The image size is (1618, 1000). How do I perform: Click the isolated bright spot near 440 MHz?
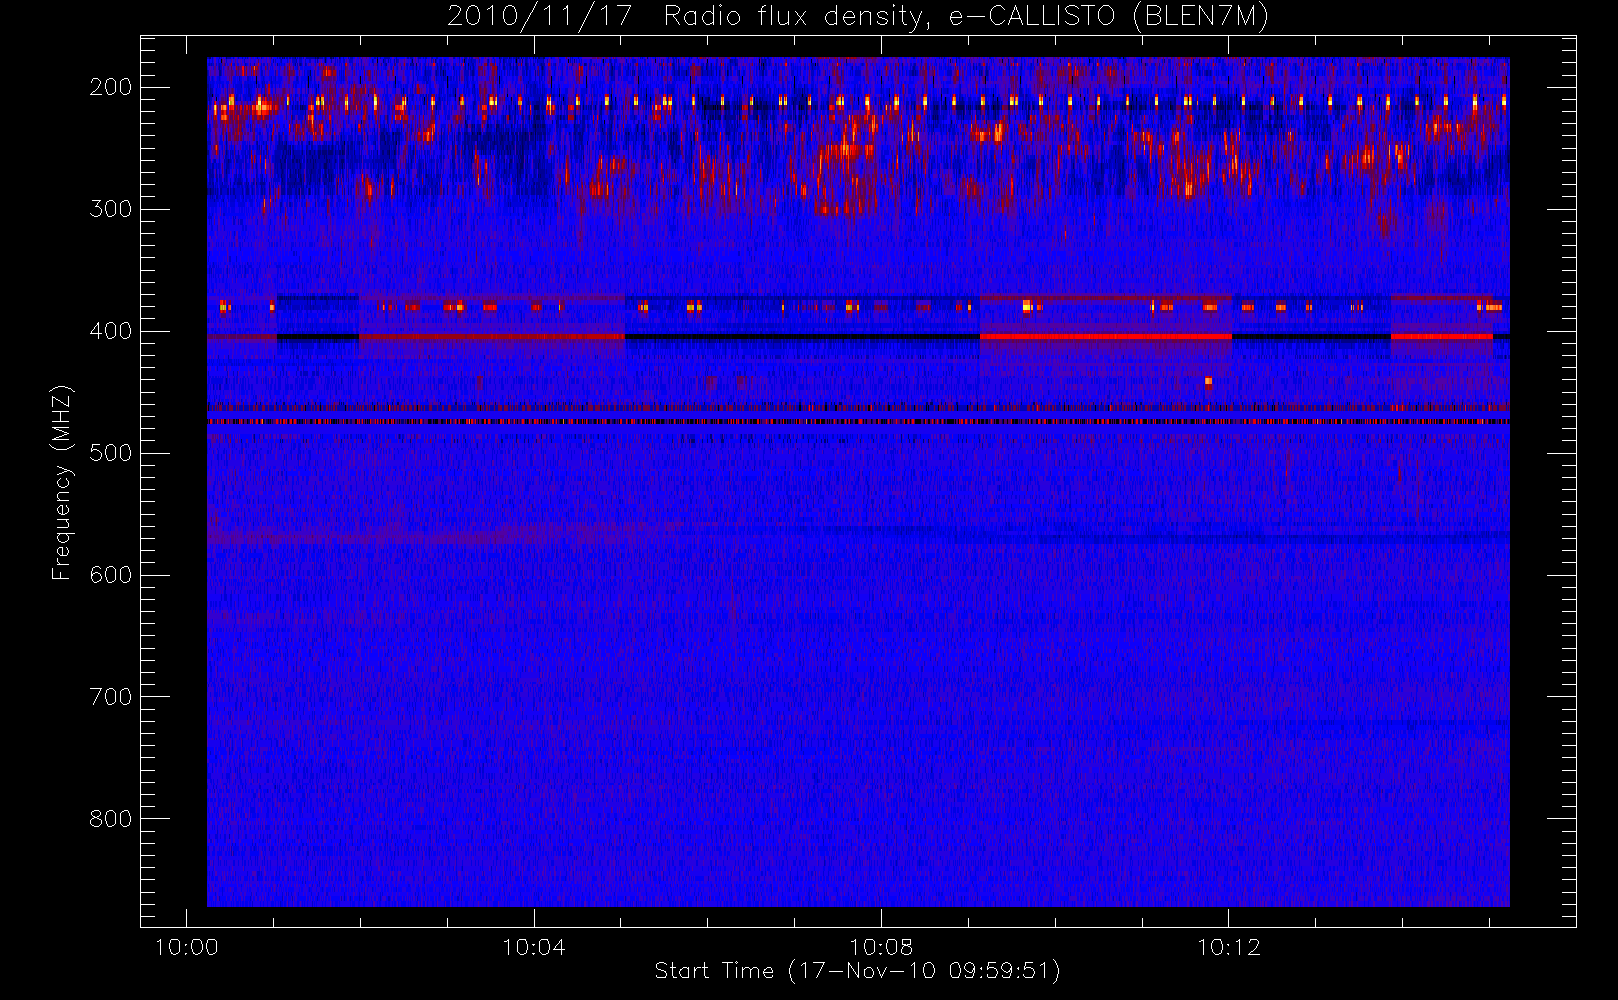click(x=1208, y=381)
